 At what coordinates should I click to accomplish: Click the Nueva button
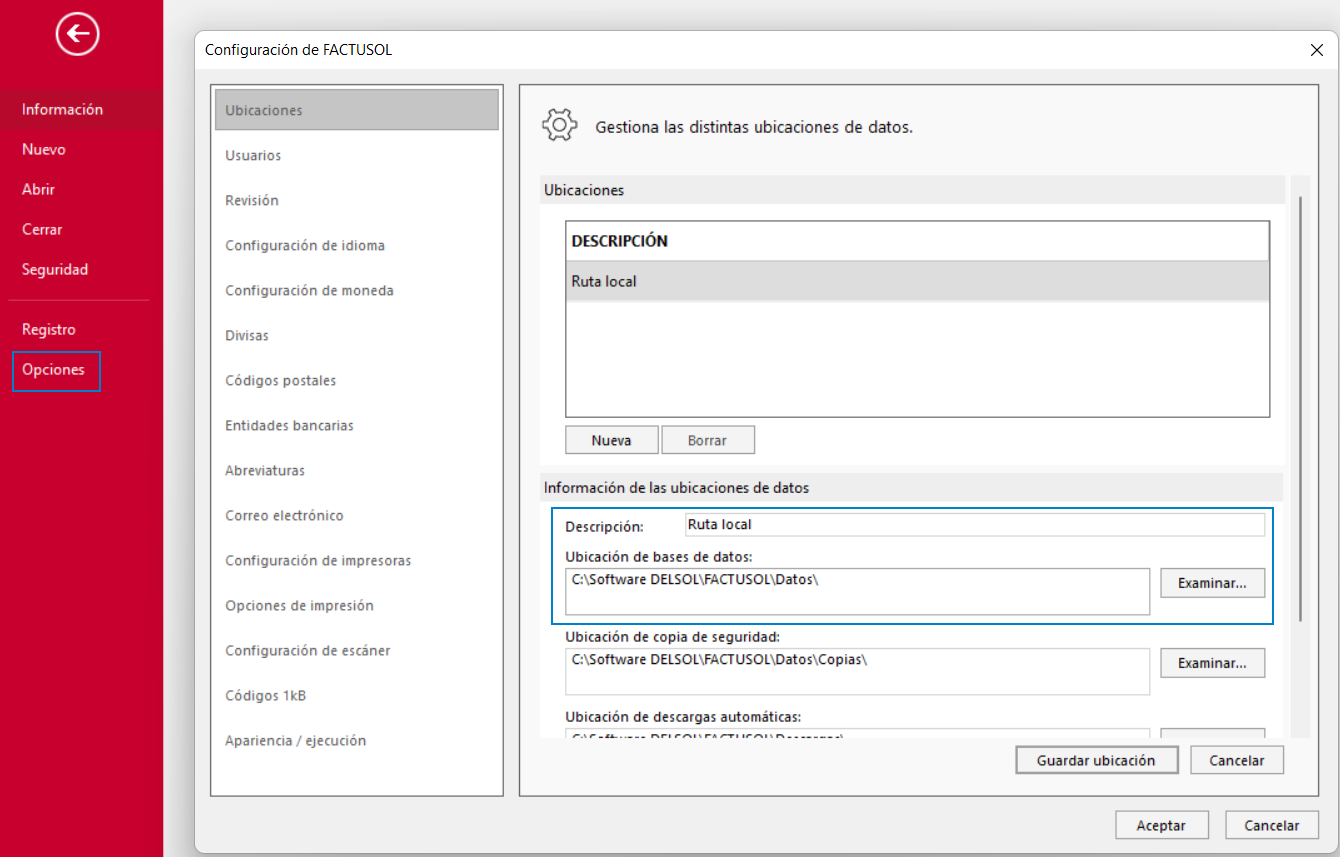pyautogui.click(x=611, y=440)
